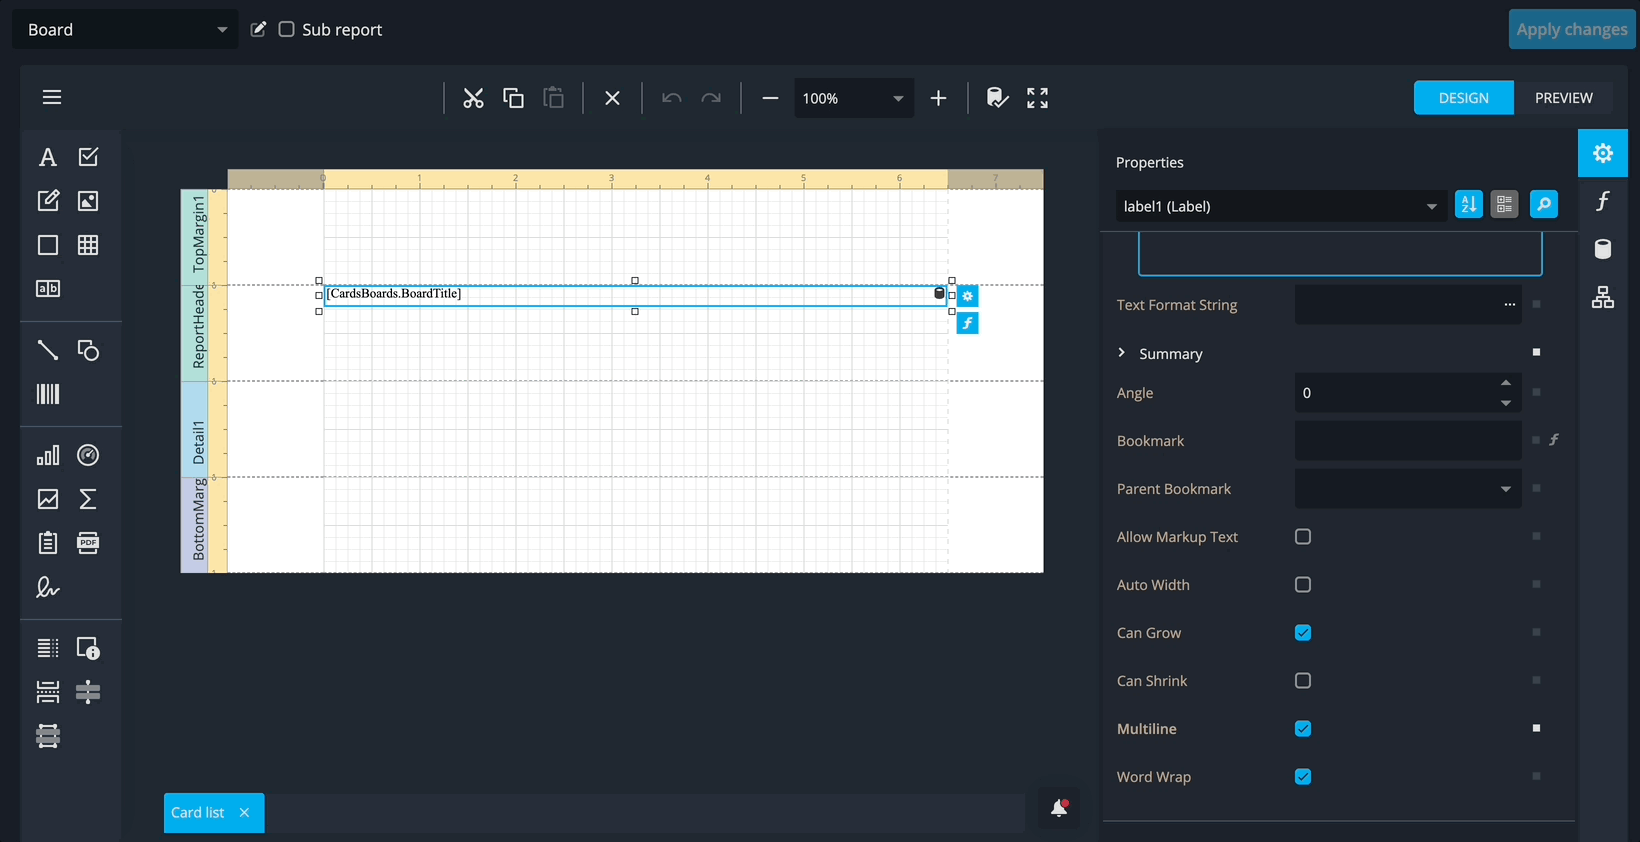The width and height of the screenshot is (1640, 842).
Task: Select the Character Comb tool
Action: pyautogui.click(x=47, y=289)
